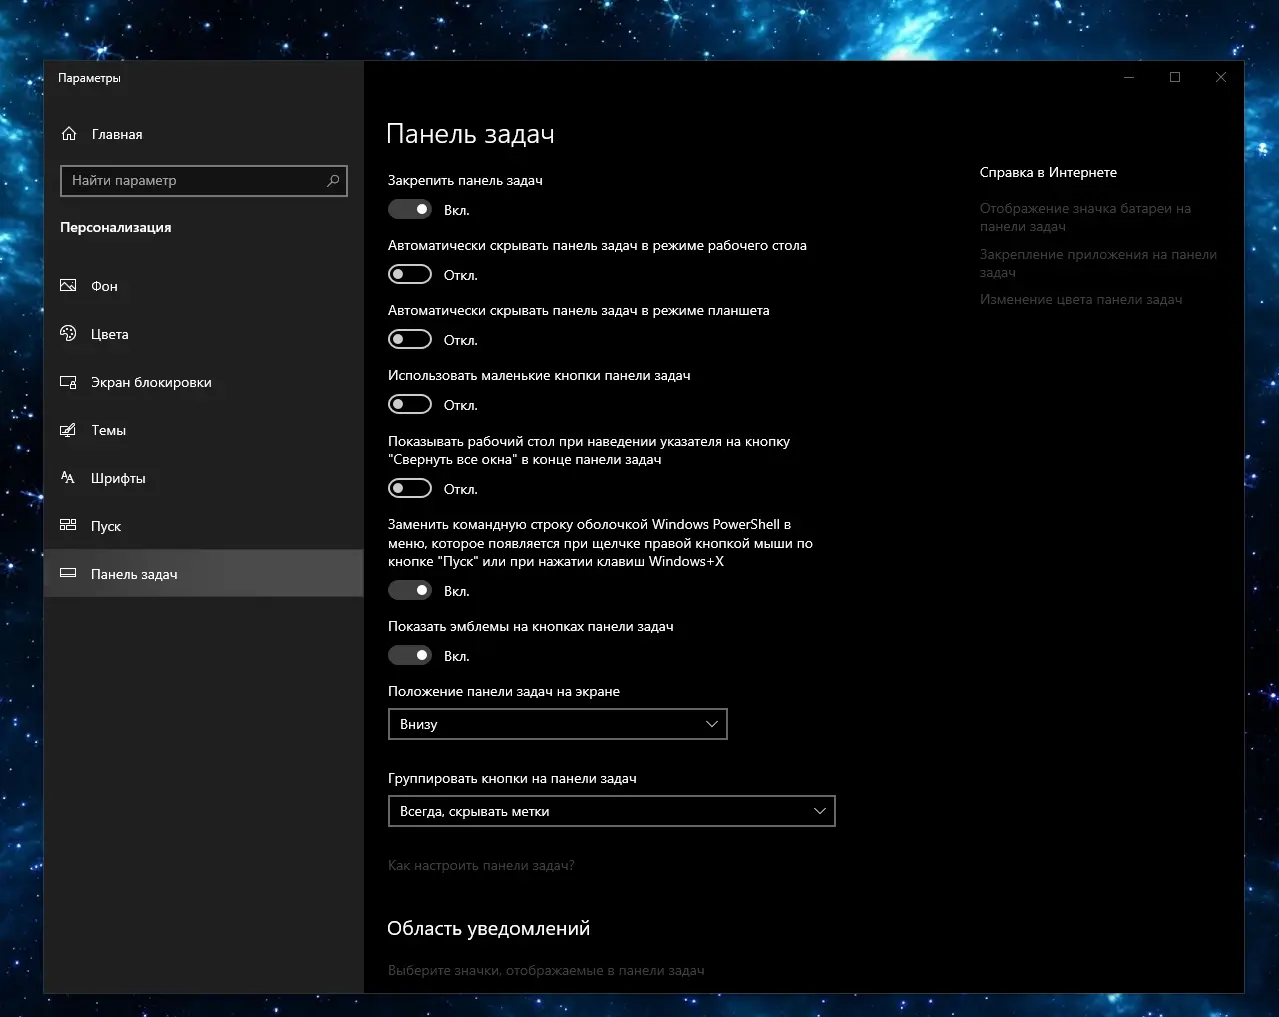This screenshot has width=1279, height=1017.
Task: Turn off Показать эмблемы на кнопках toggle
Action: click(x=410, y=655)
